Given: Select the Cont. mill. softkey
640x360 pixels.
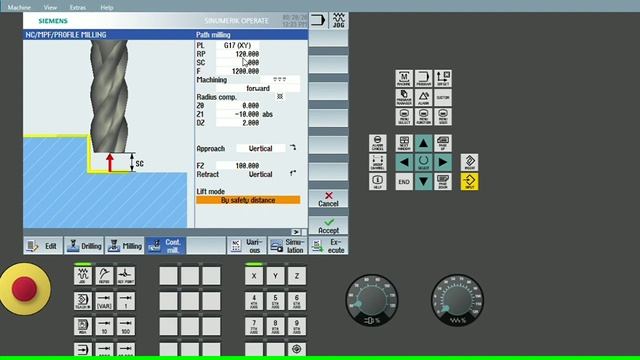Looking at the screenshot, I should point(166,246).
